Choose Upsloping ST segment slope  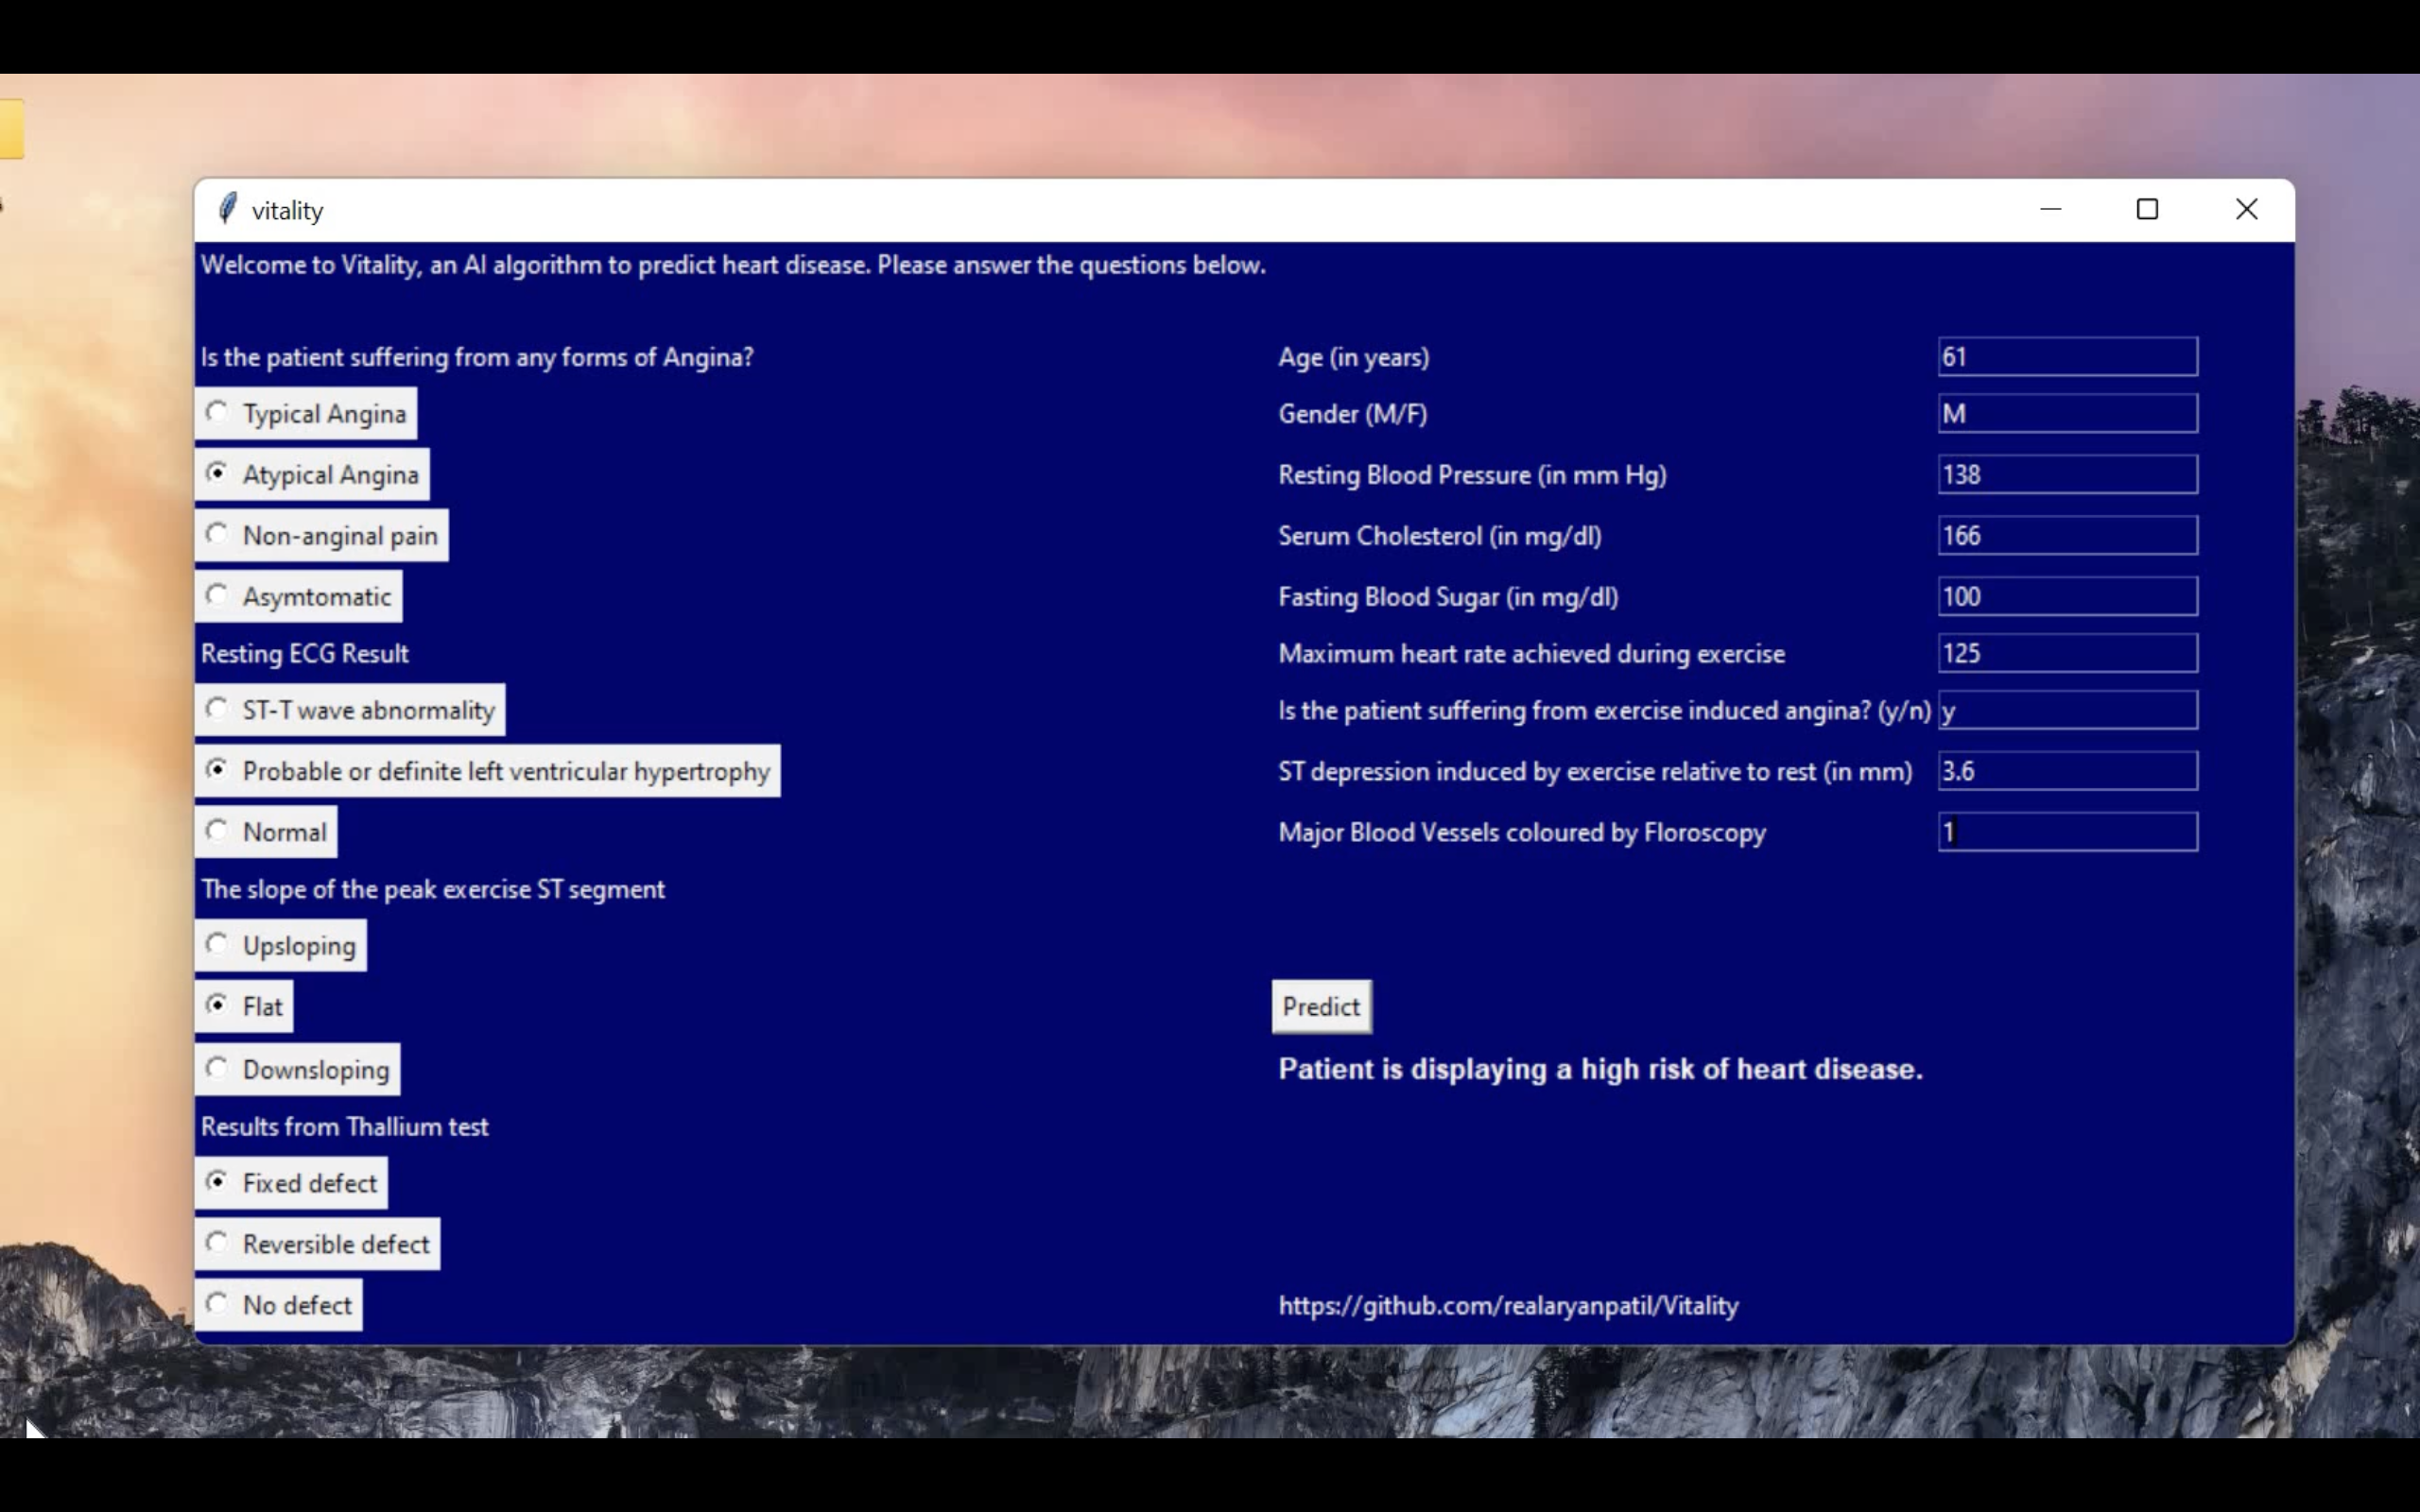[217, 944]
